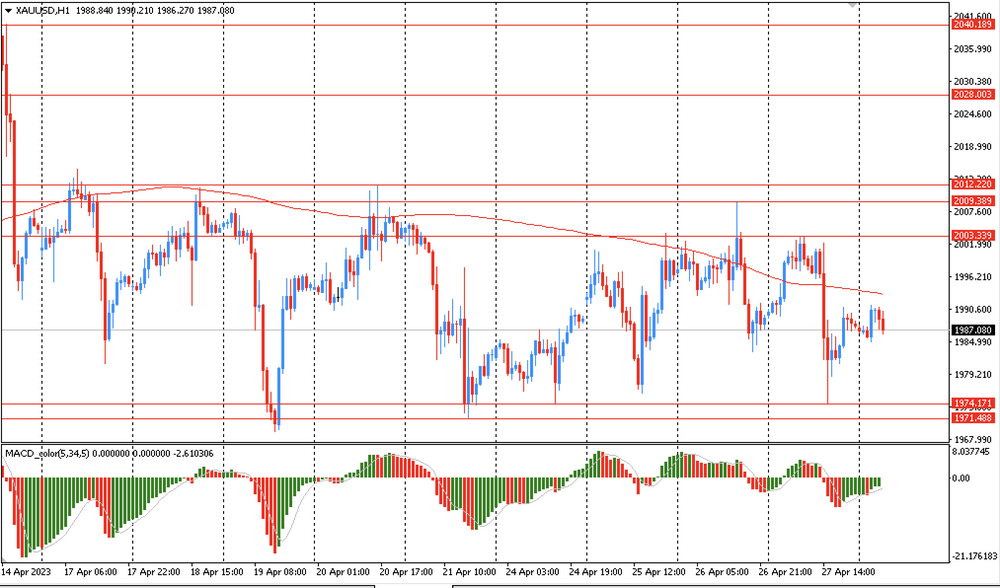Select the 2040.189 red price label
Viewport: 1000px width, 588px height.
pos(973,25)
